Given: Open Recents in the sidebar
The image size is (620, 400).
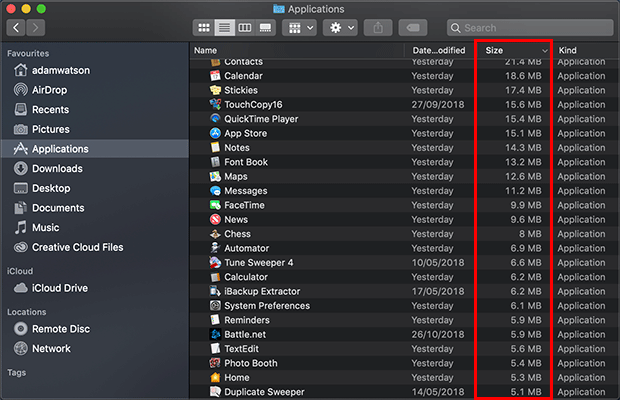Looking at the screenshot, I should [x=95, y=109].
